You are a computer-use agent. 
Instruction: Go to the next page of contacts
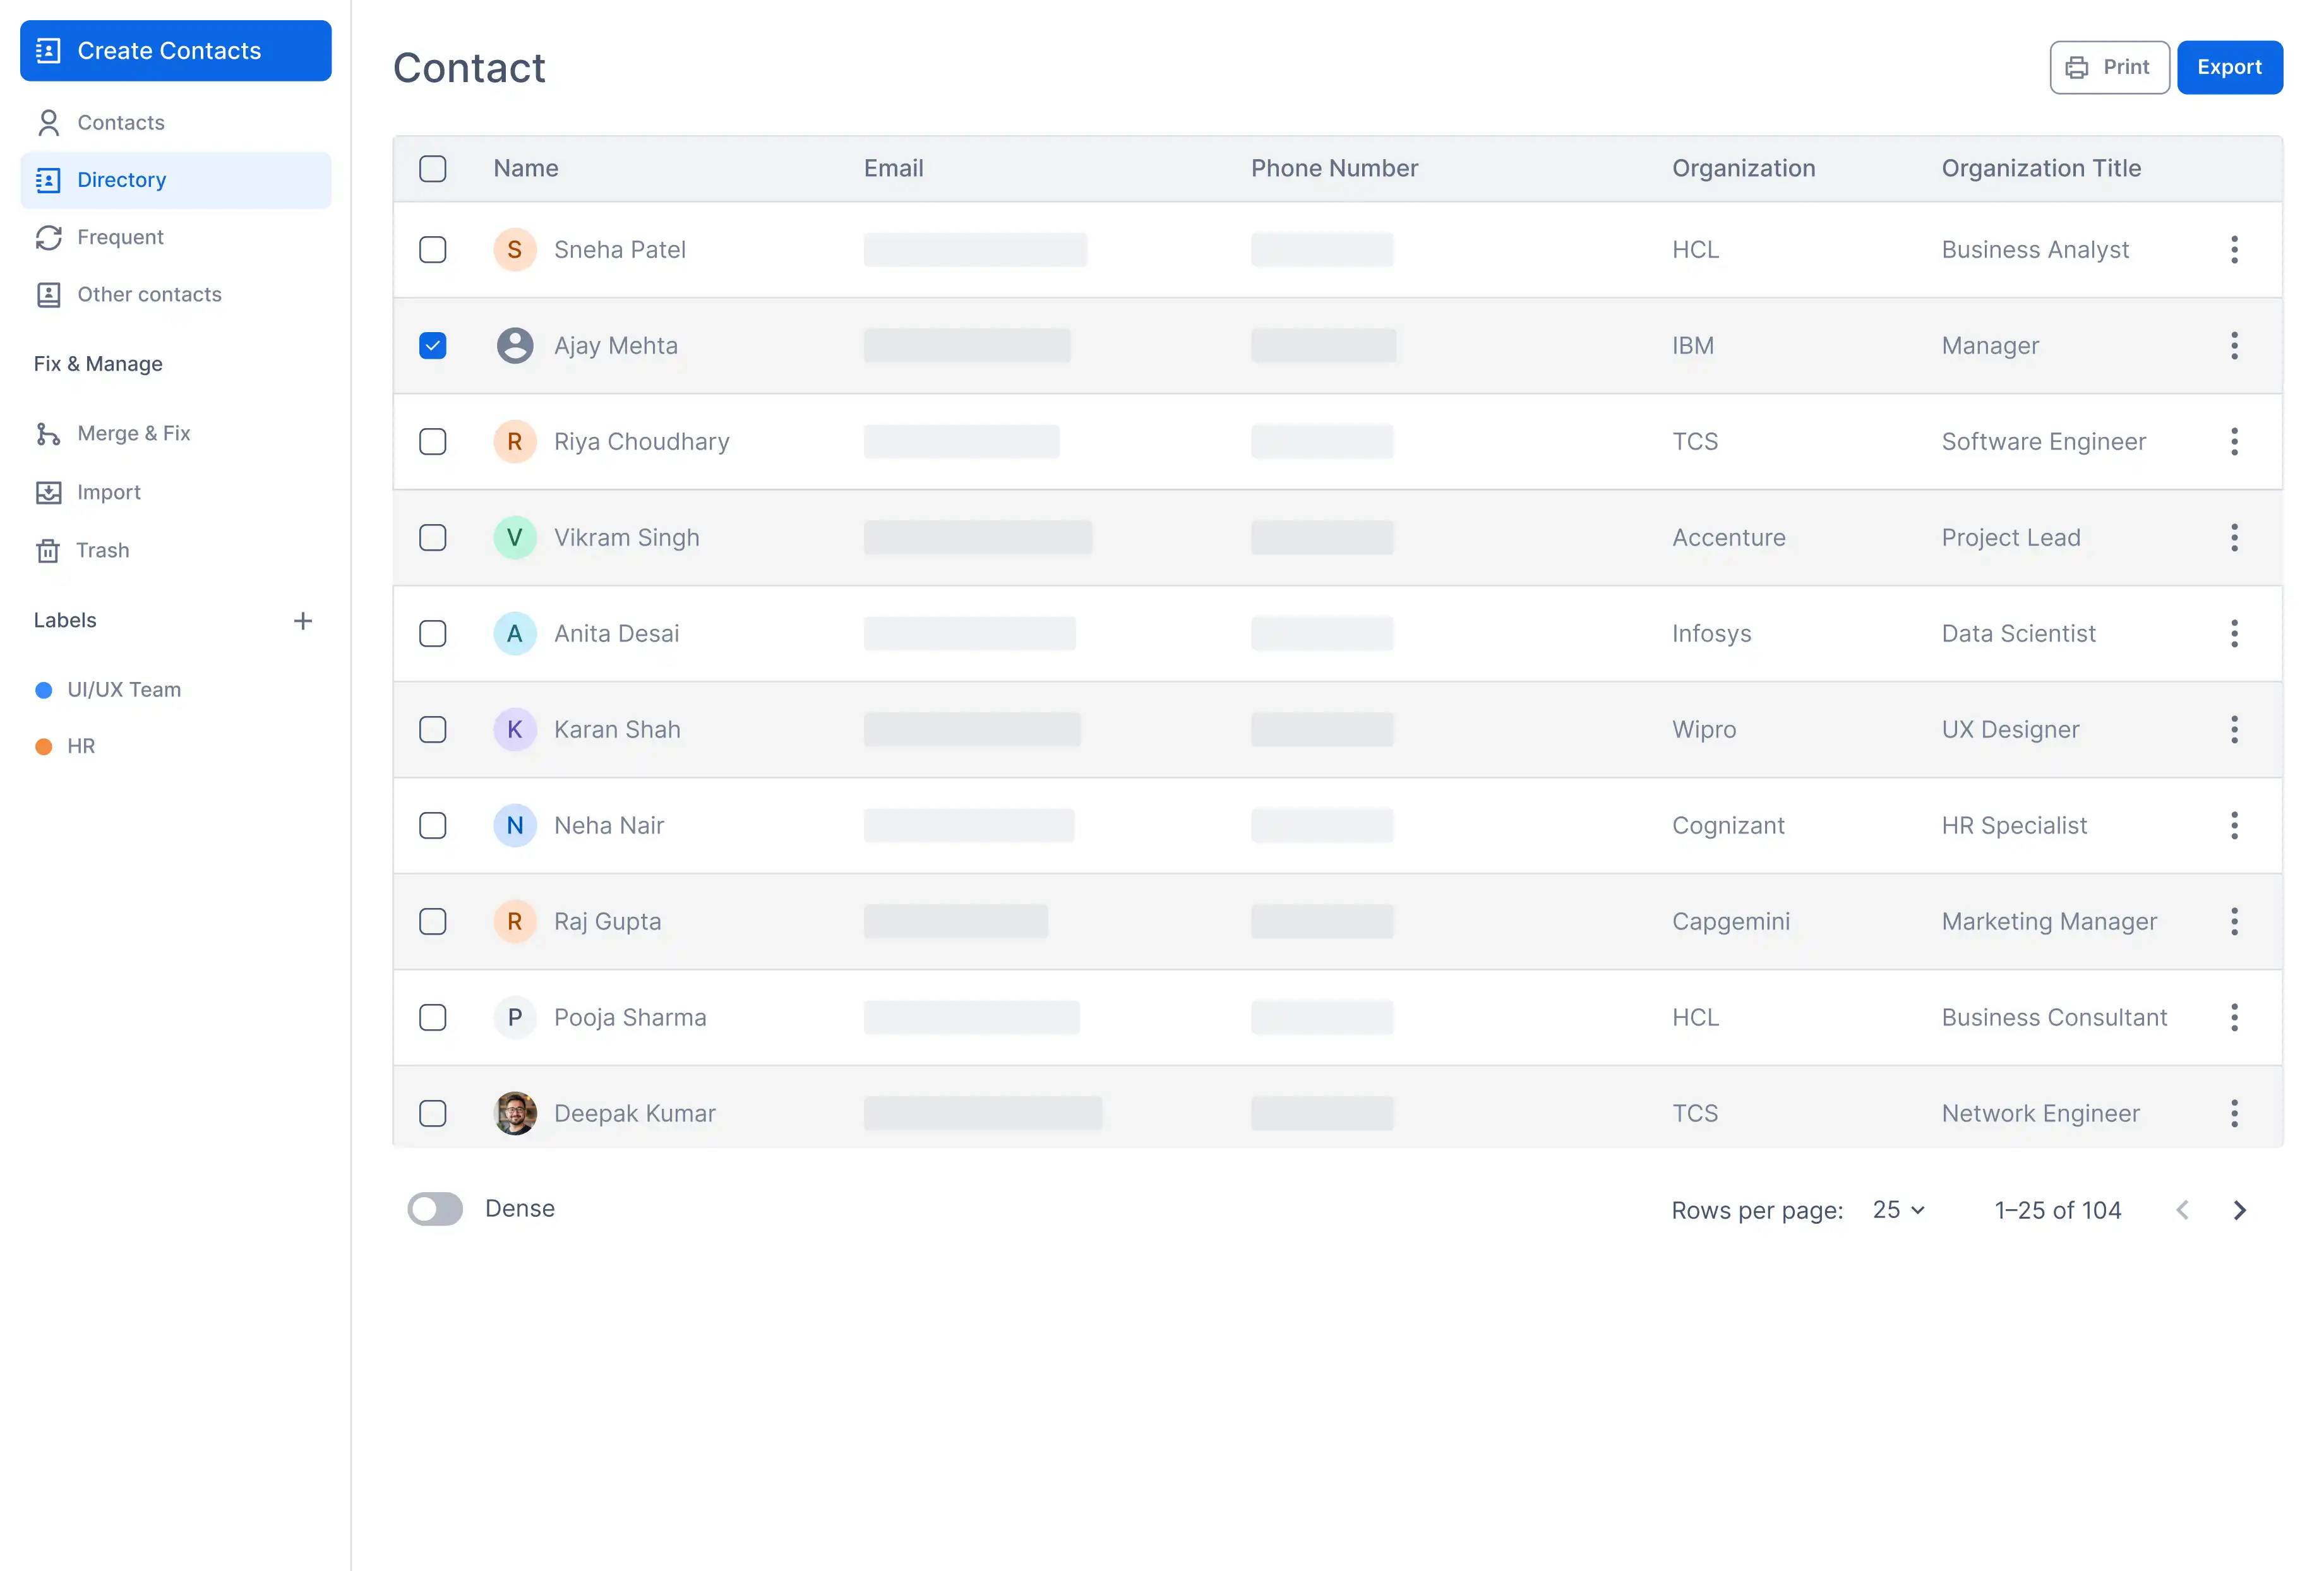2240,1210
